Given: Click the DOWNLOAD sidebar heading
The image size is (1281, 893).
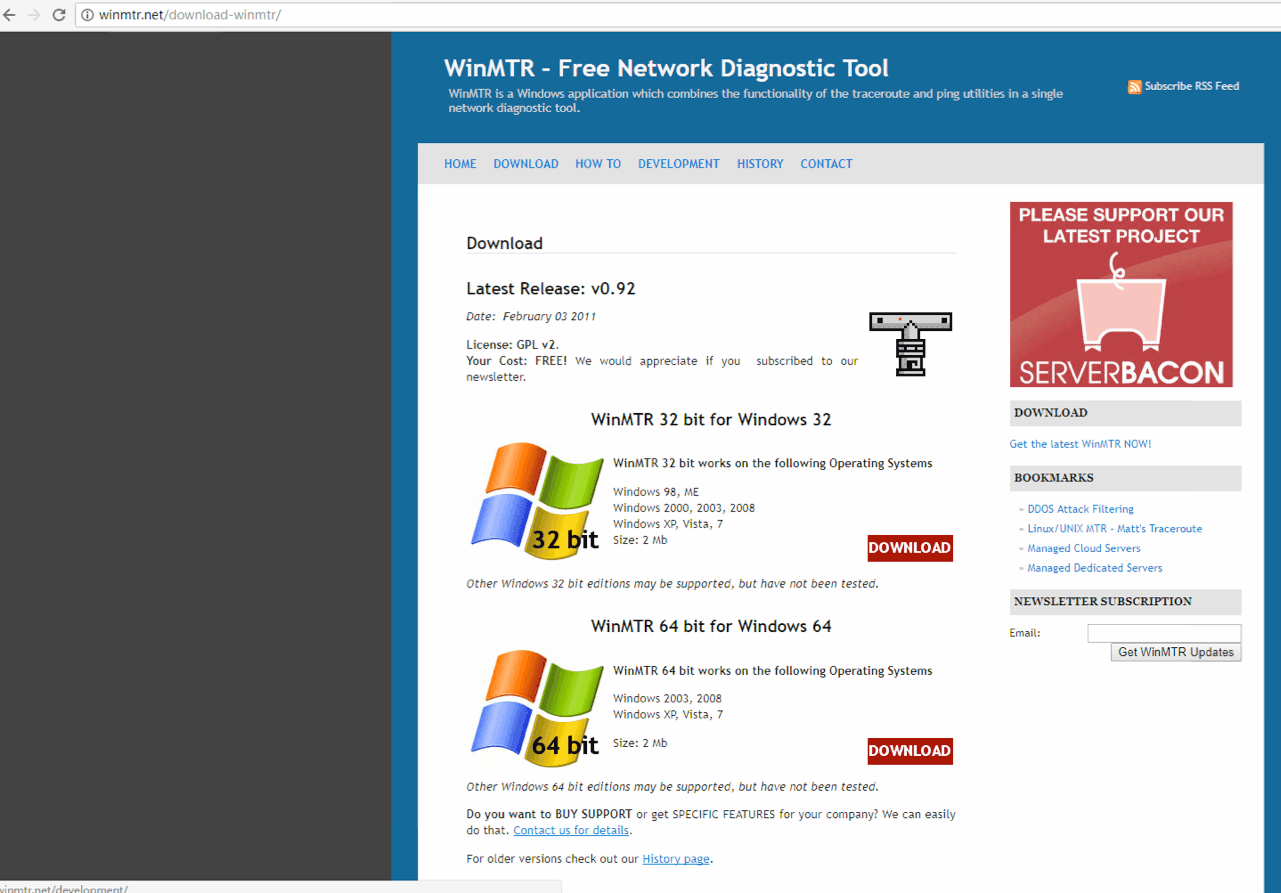Looking at the screenshot, I should (1051, 413).
